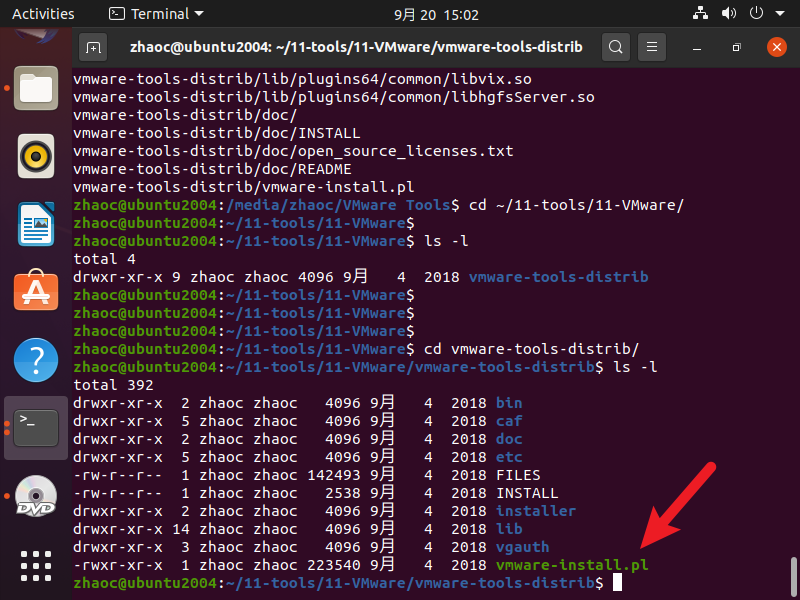Expand the Terminal app menu
The height and width of the screenshot is (600, 800).
pos(156,14)
